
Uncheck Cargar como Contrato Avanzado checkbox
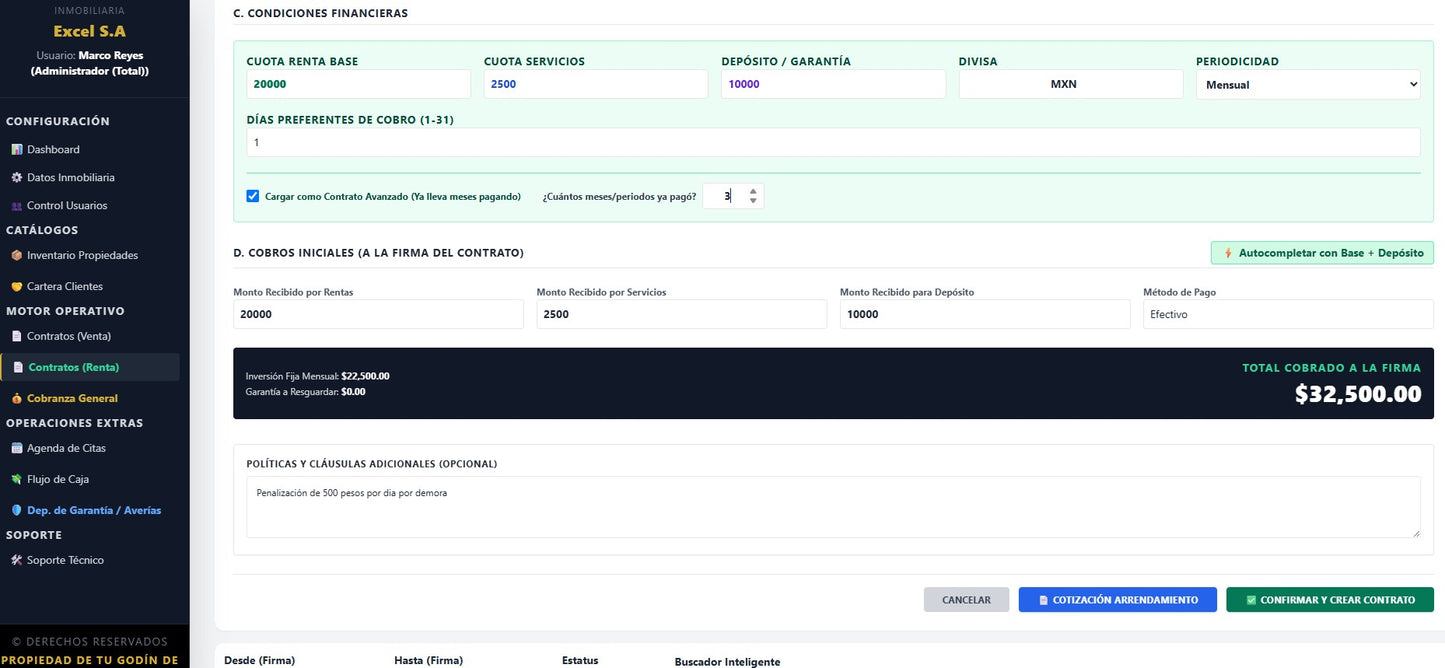tap(253, 196)
